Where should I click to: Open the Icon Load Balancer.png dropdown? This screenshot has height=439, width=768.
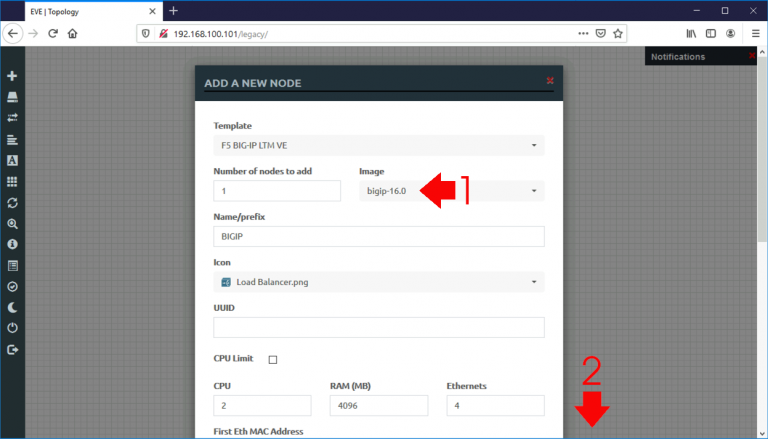(379, 282)
